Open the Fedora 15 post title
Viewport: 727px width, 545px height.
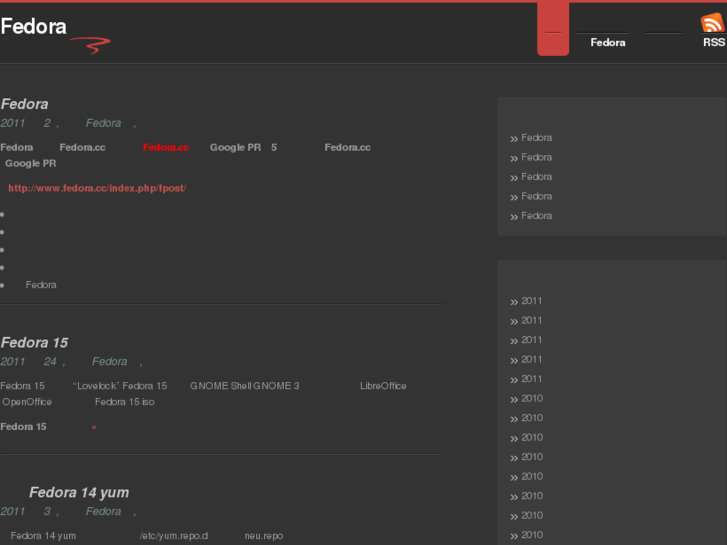click(34, 342)
